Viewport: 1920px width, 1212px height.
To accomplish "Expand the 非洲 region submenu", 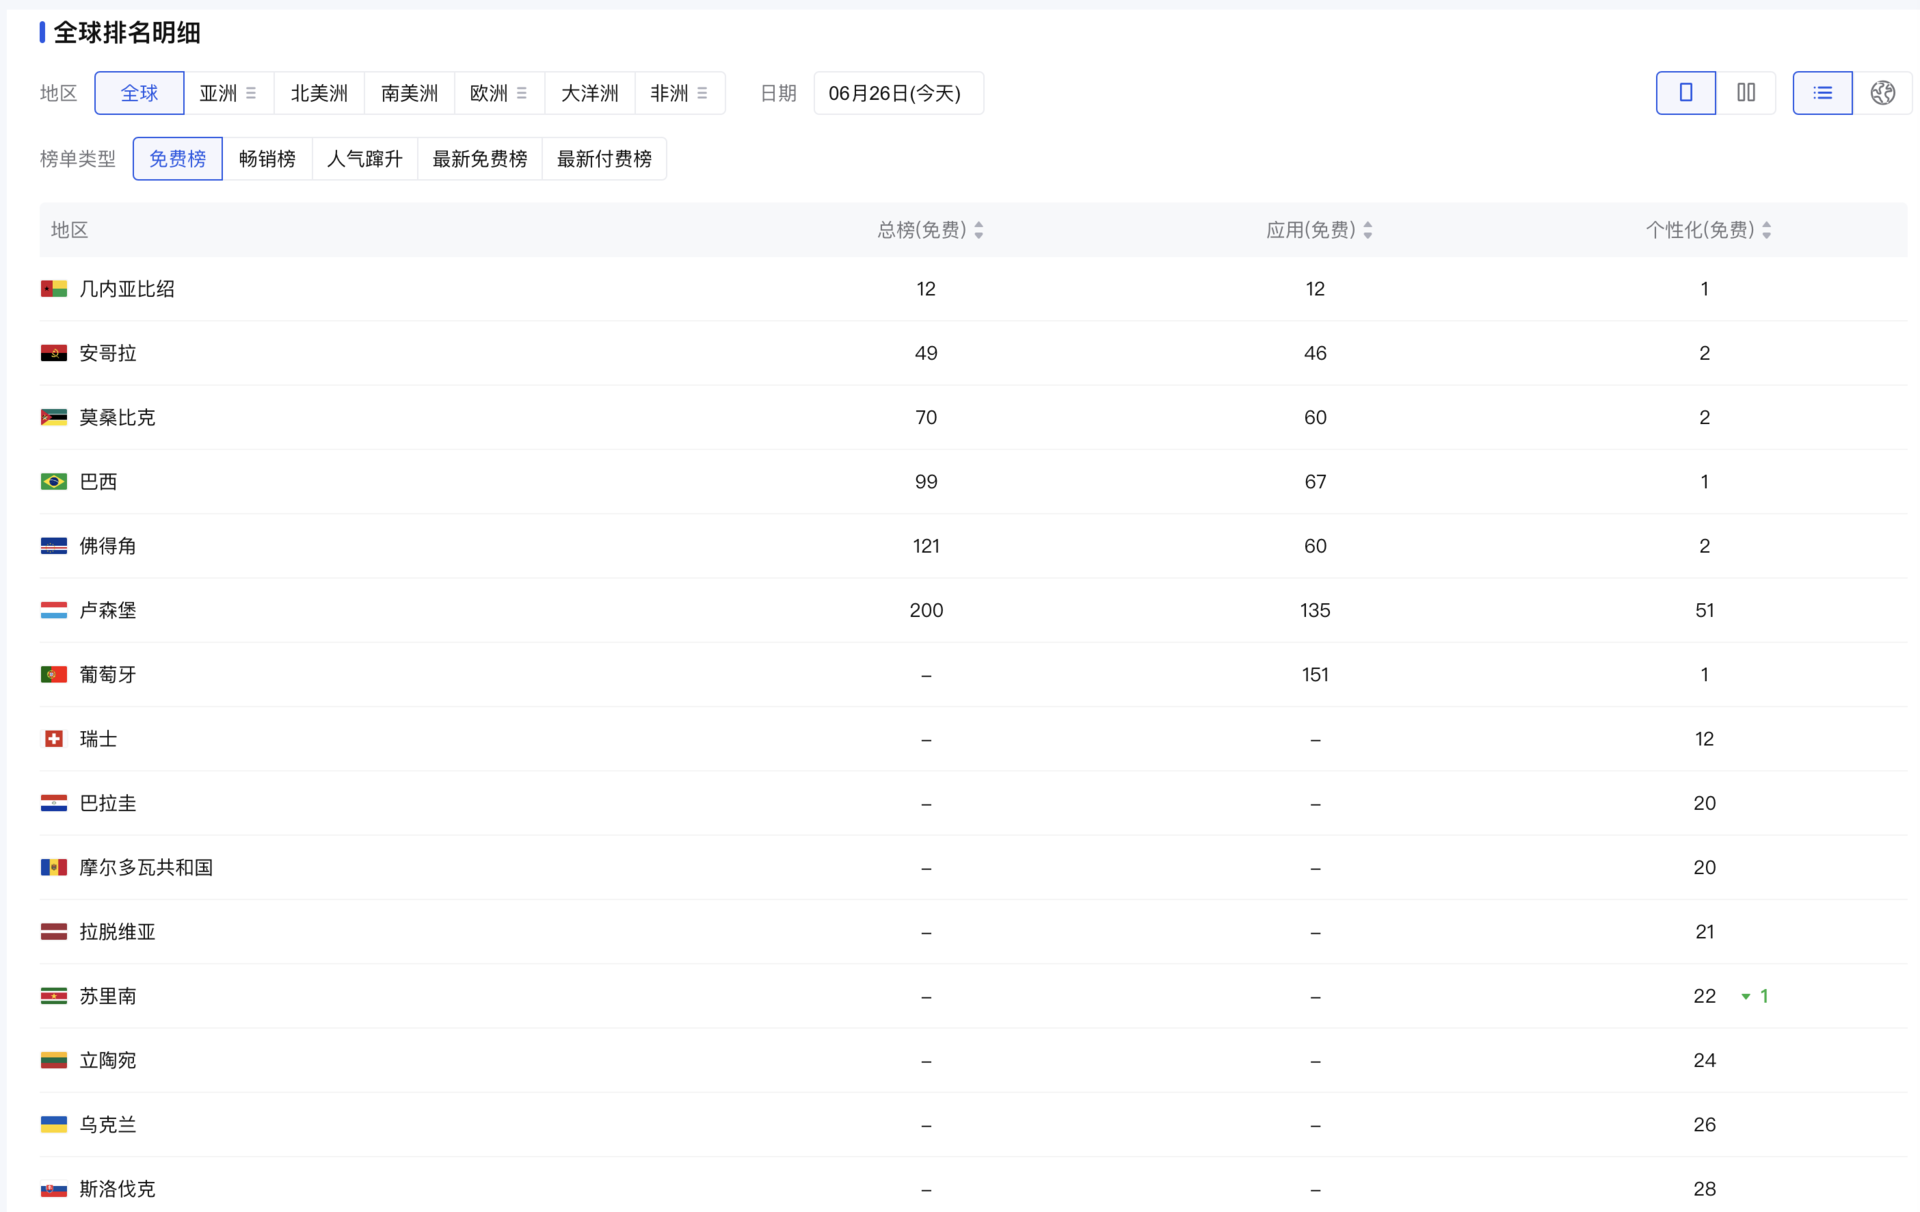I will coord(702,93).
